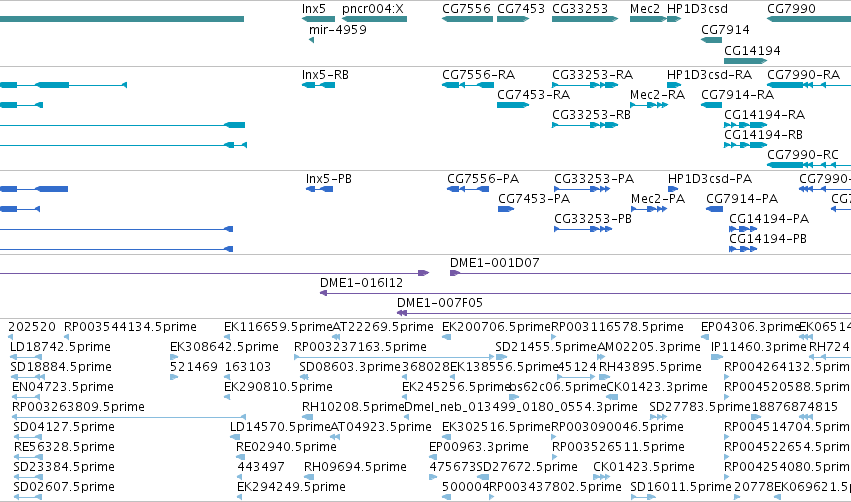851x502 pixels.
Task: Click the LD18742.5prime EST label
Action: point(60,347)
